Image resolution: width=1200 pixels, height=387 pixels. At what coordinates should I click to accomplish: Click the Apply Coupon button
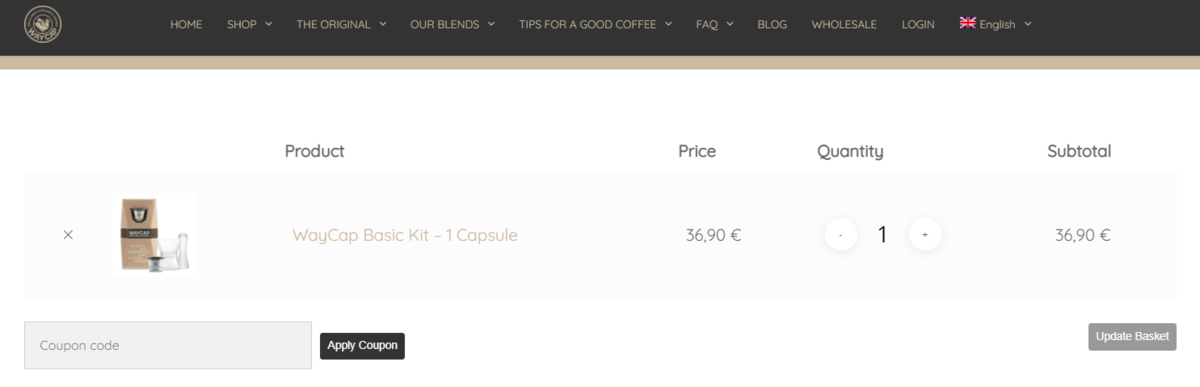click(x=362, y=346)
